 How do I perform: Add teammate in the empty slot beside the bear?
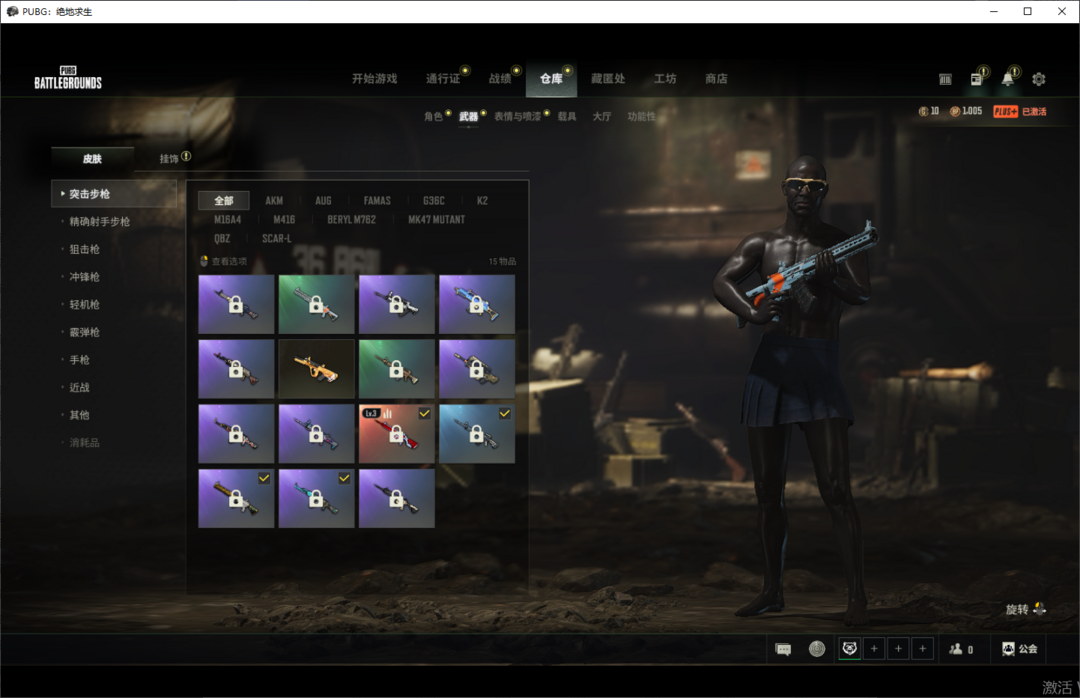874,648
